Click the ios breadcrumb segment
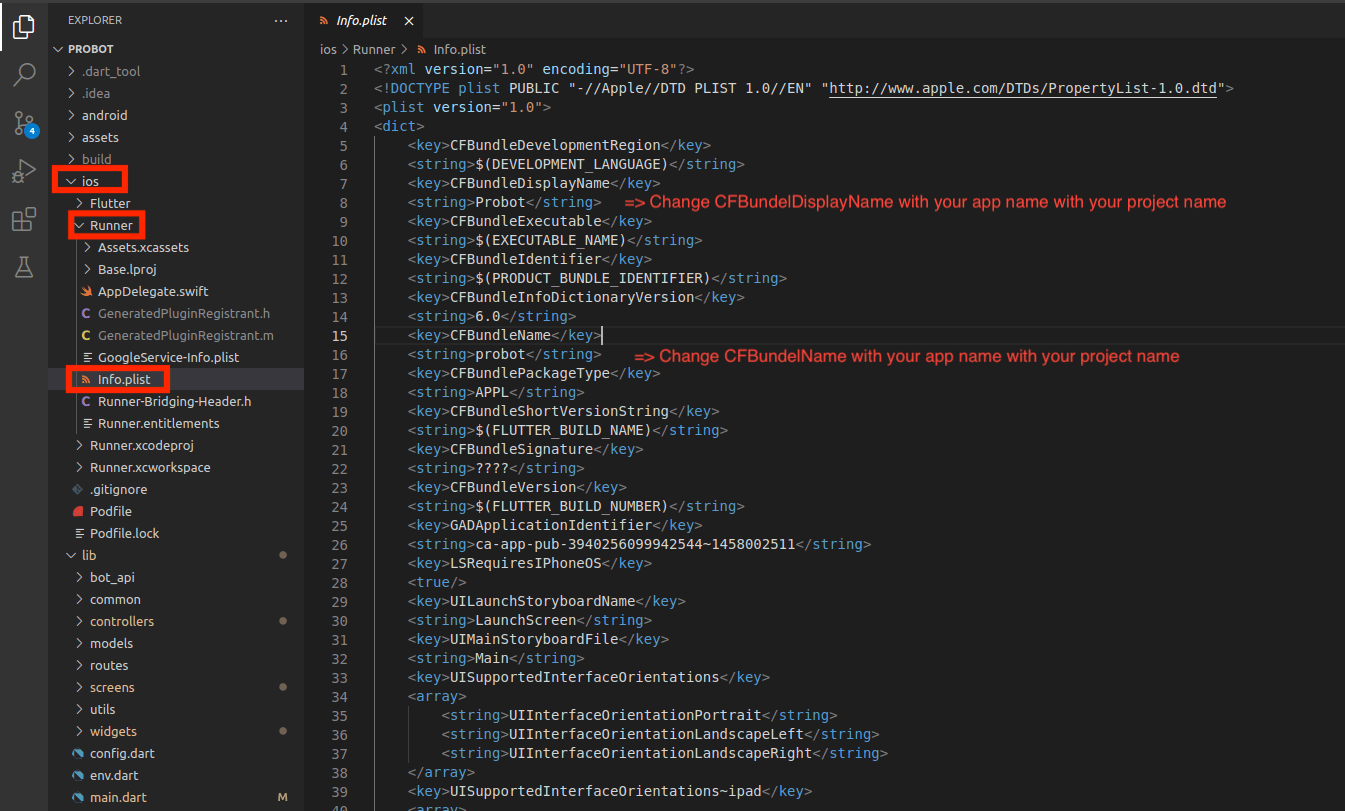This screenshot has height=811, width=1345. click(x=328, y=49)
